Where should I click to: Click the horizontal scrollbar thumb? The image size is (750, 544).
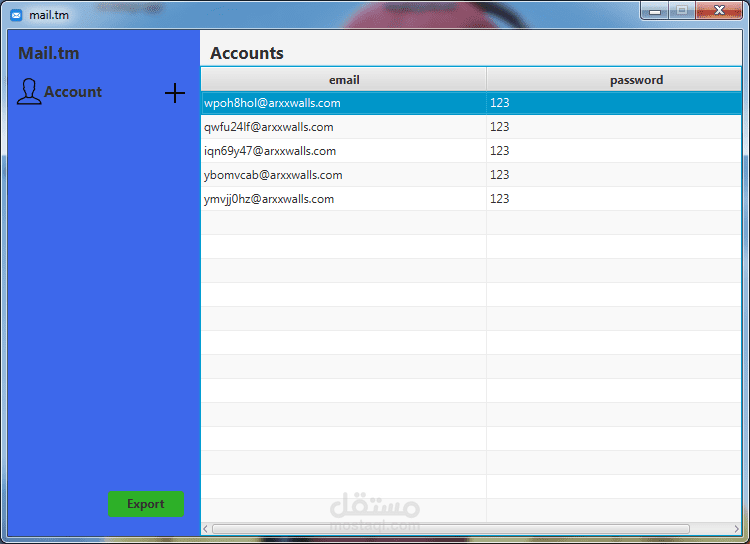451,529
